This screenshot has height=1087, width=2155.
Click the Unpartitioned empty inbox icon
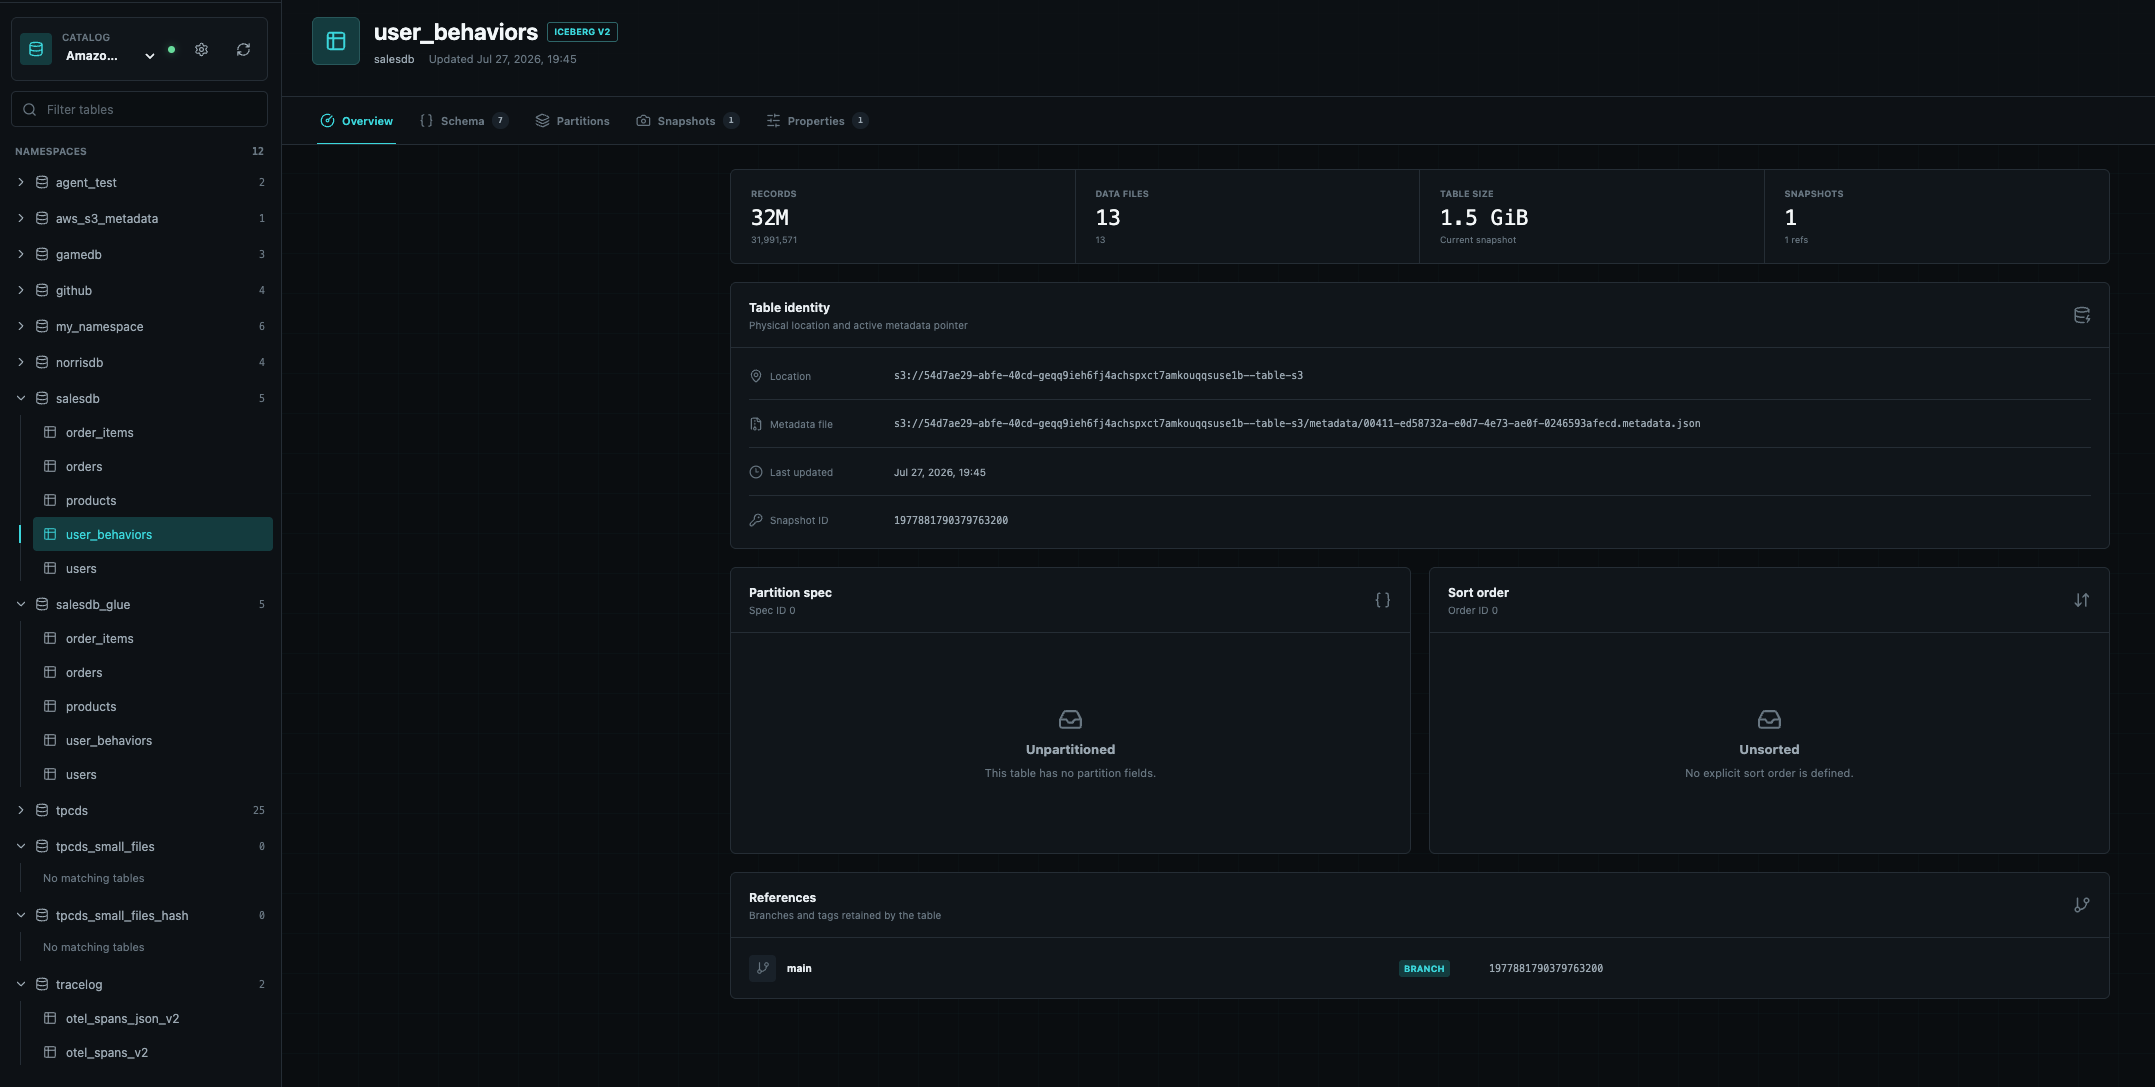[1070, 719]
